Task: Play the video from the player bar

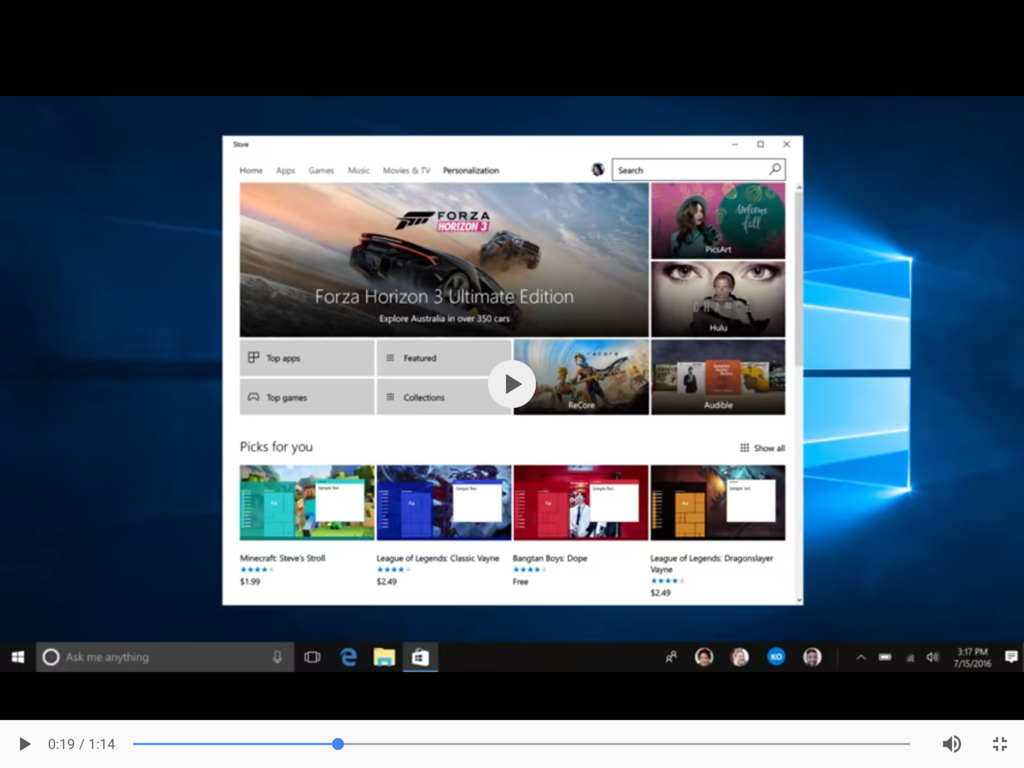Action: click(x=25, y=744)
